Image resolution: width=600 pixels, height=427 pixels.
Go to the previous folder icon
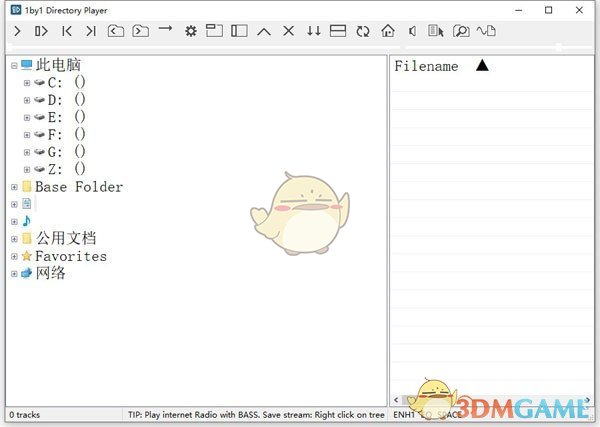pos(116,31)
